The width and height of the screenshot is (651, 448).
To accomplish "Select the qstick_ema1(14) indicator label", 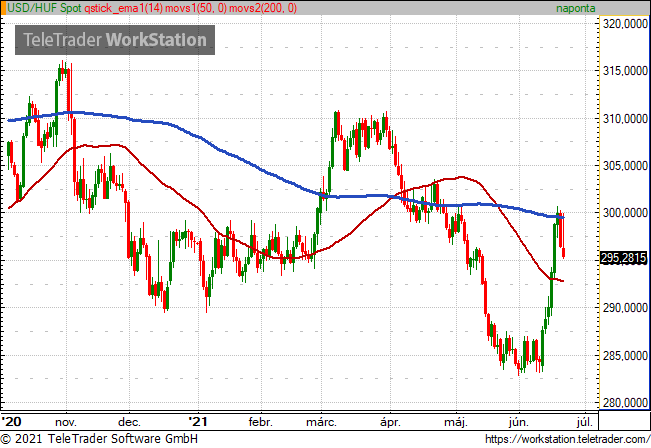I will 123,8.
